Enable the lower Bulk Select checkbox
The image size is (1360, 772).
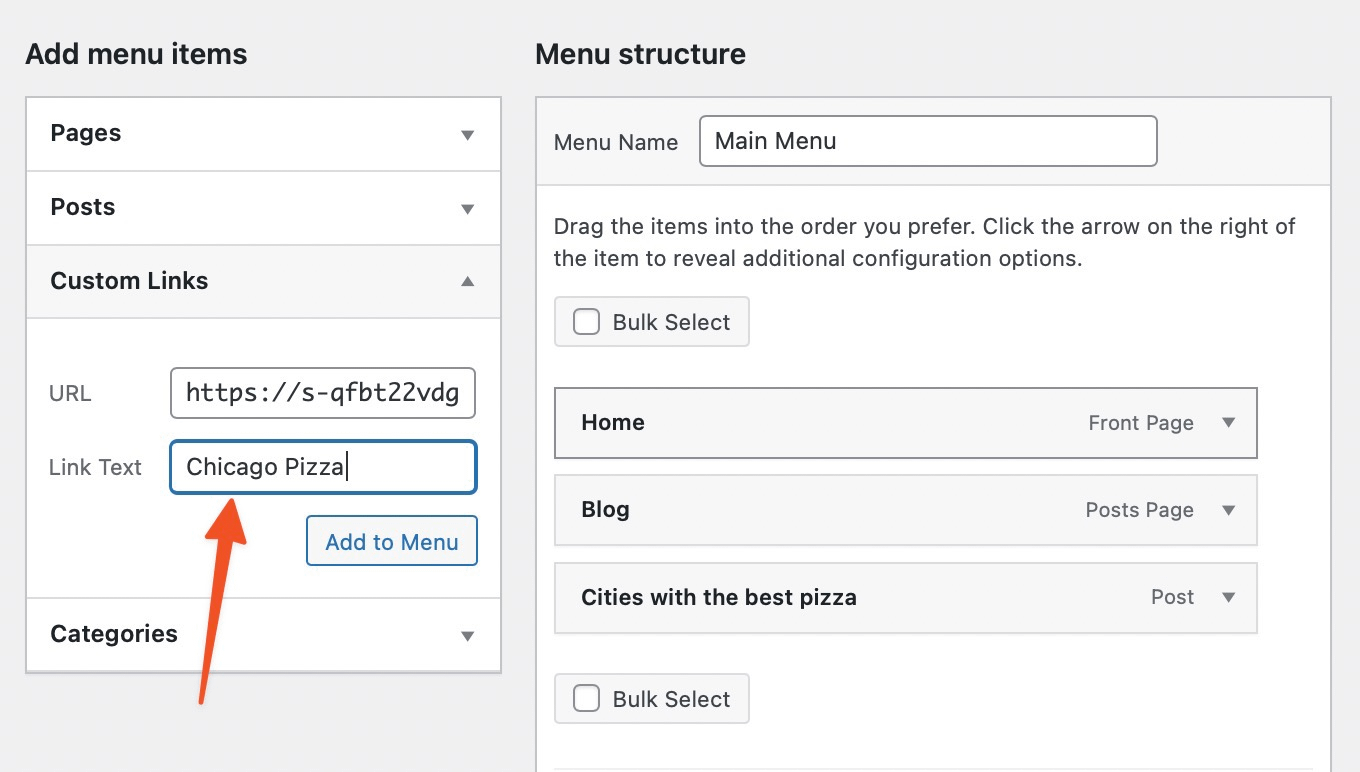coord(586,698)
